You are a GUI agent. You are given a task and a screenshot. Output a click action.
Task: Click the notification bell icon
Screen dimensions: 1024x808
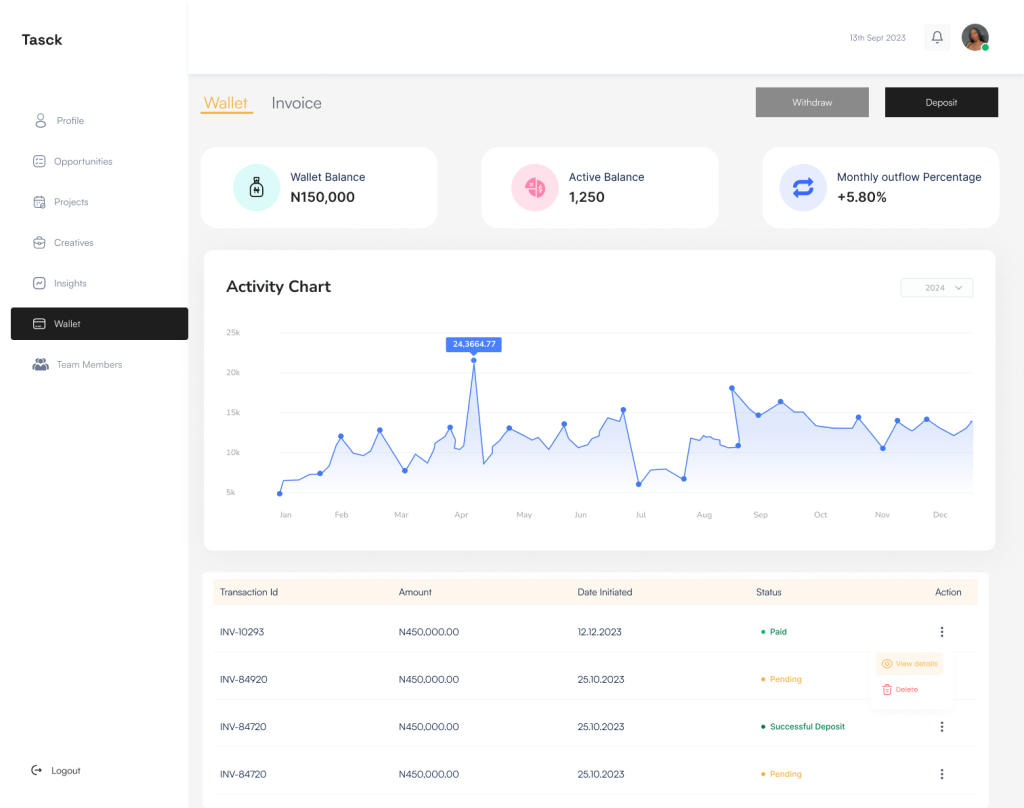[937, 37]
